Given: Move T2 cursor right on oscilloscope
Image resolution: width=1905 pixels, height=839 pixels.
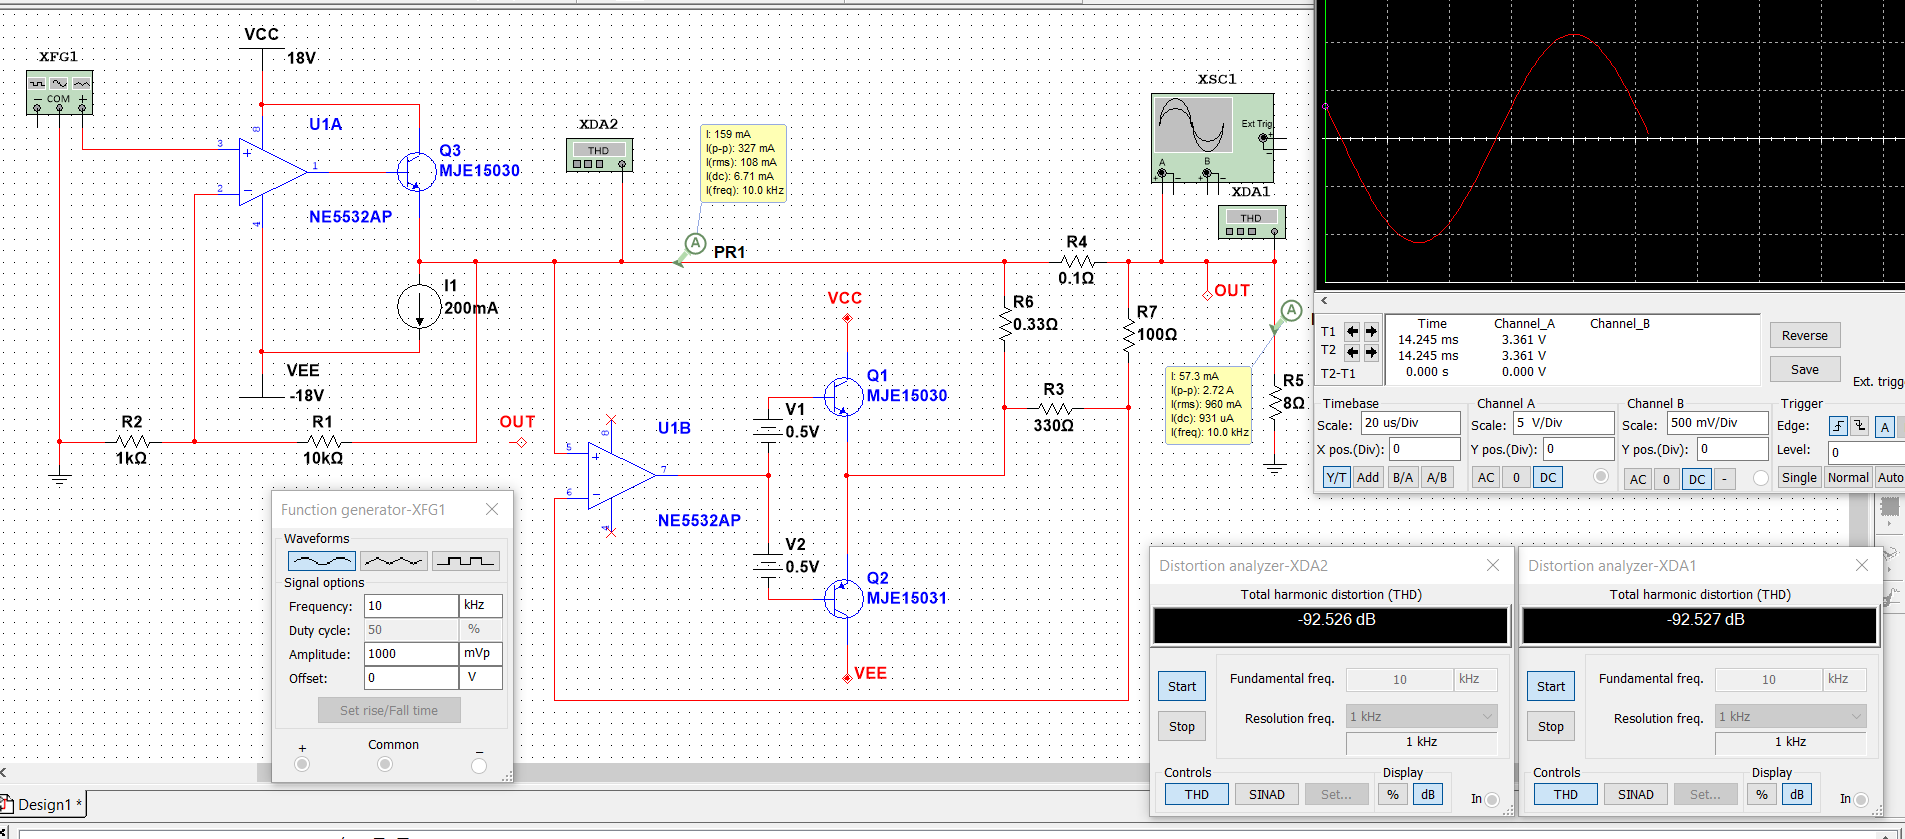Looking at the screenshot, I should click(x=1371, y=352).
